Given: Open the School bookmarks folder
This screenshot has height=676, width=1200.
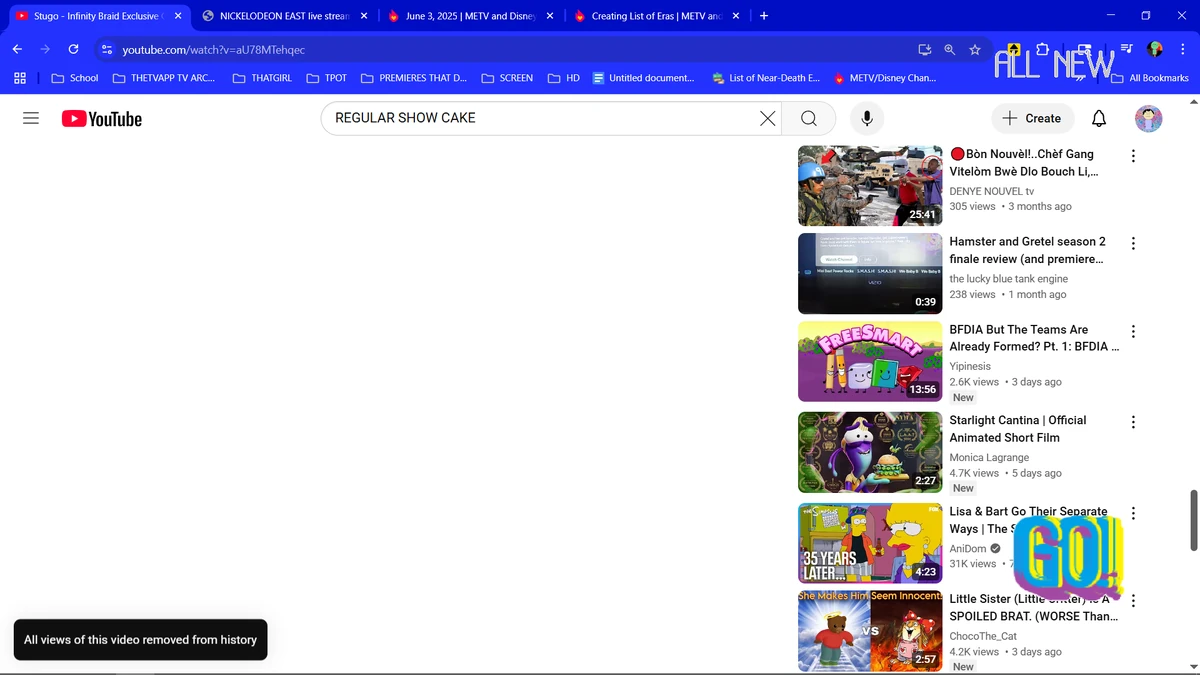Looking at the screenshot, I should (73, 77).
